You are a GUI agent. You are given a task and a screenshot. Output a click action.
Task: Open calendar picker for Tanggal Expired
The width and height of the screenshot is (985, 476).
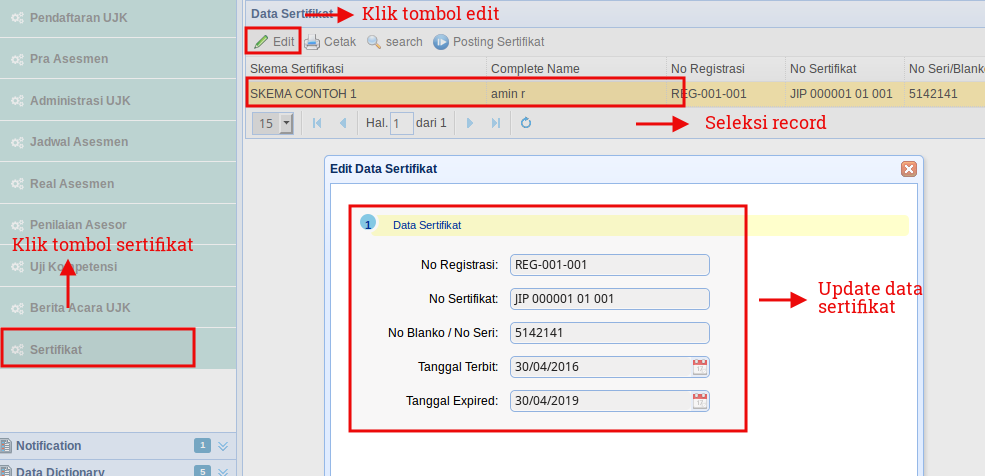click(x=700, y=401)
